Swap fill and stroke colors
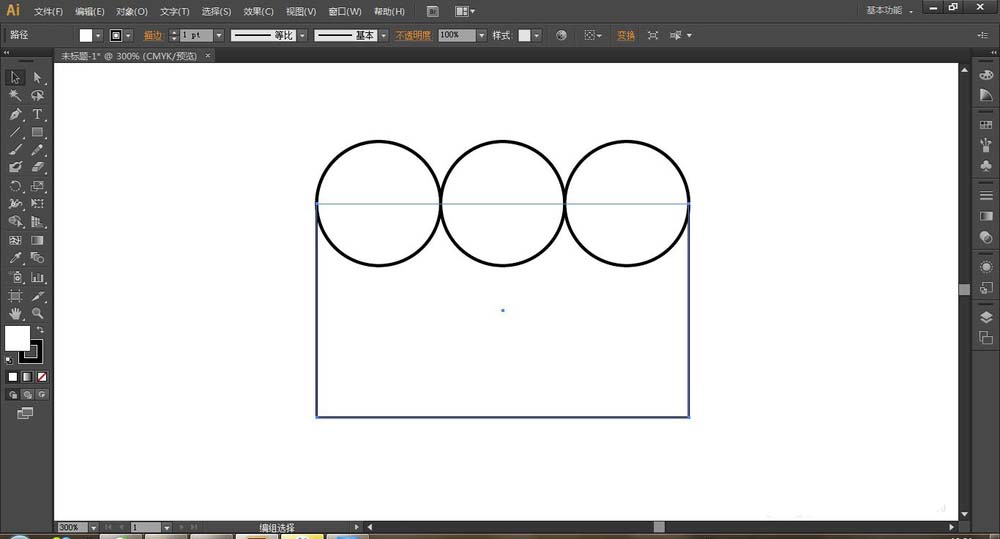1000x539 pixels. (x=41, y=329)
